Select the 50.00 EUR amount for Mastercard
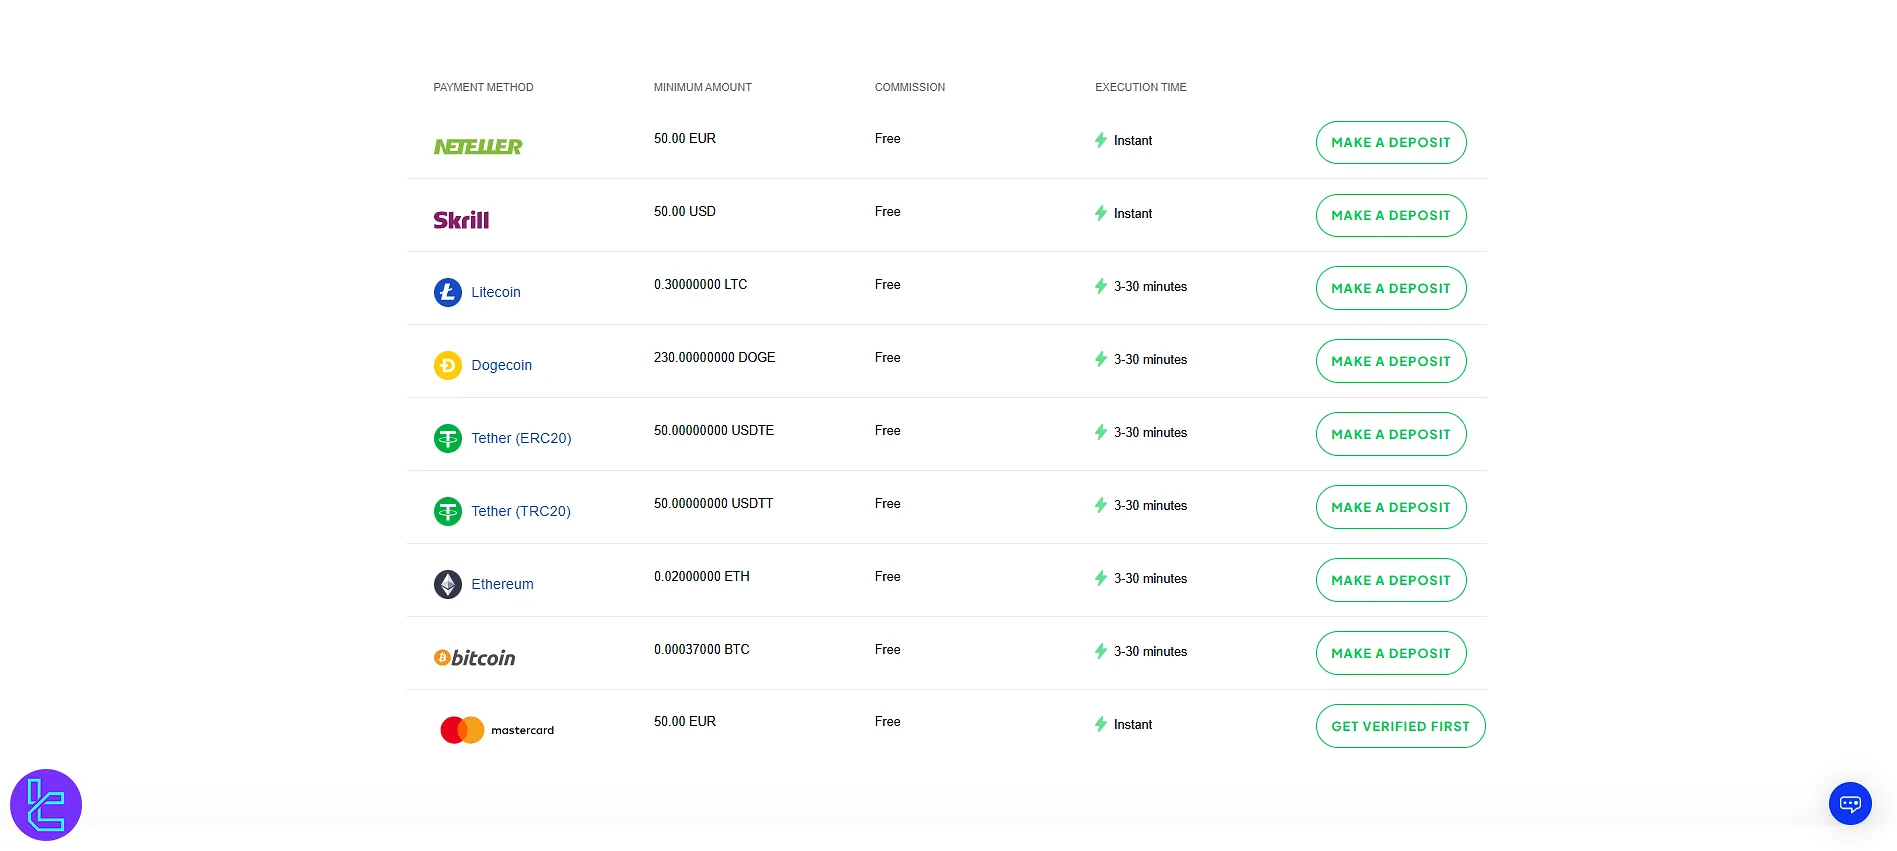Image resolution: width=1897 pixels, height=851 pixels. 685,721
